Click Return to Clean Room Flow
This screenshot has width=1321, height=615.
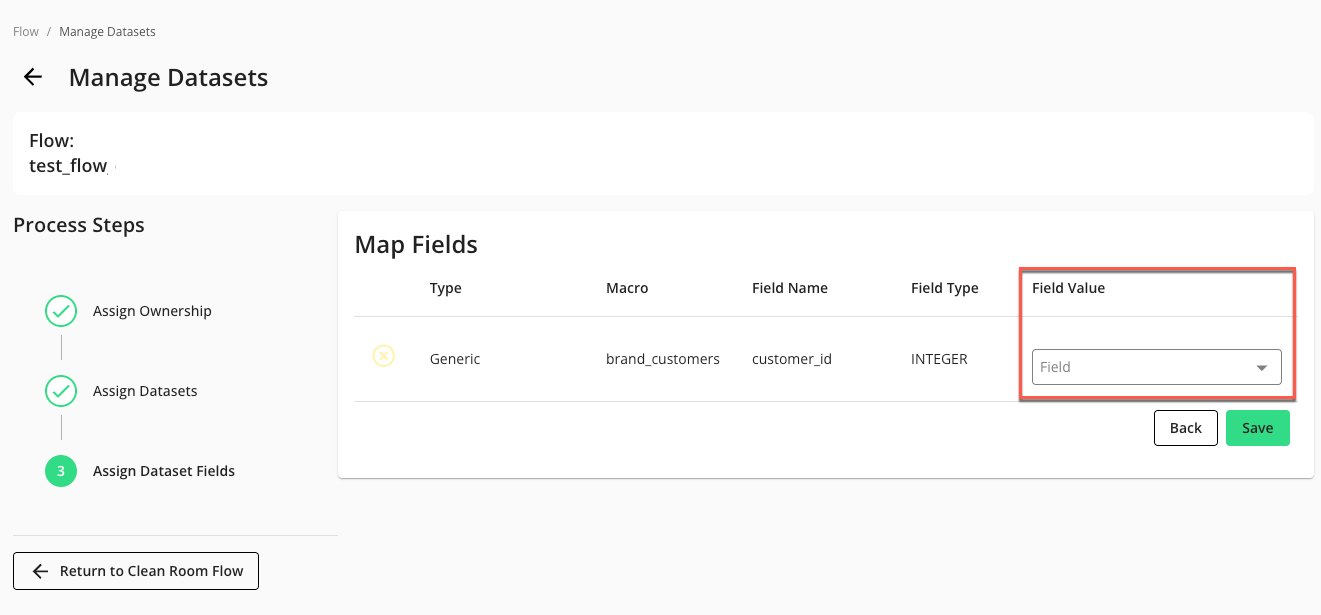click(x=135, y=571)
